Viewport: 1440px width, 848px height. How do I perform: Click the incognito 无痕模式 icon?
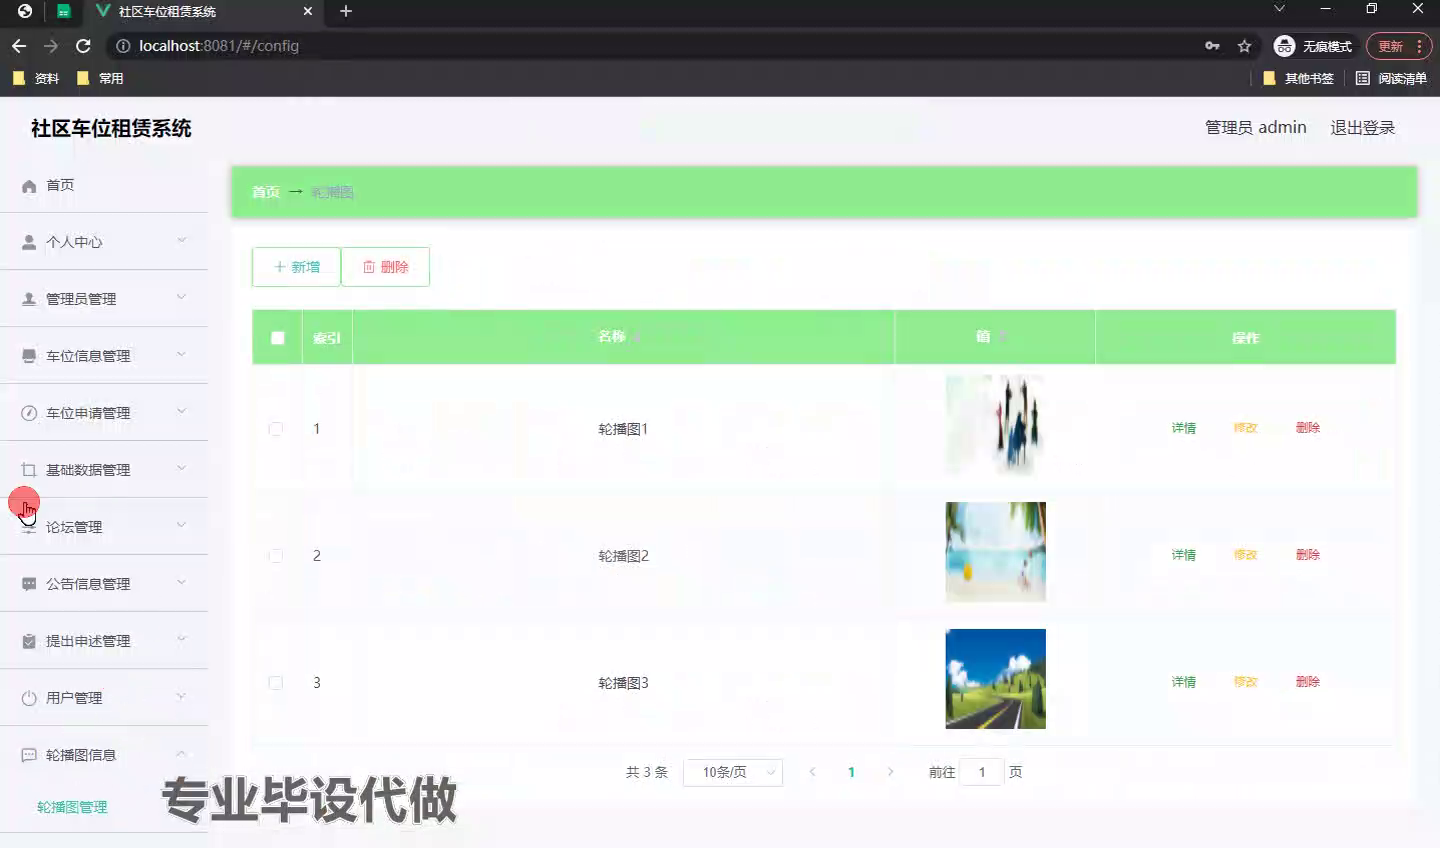(x=1284, y=46)
